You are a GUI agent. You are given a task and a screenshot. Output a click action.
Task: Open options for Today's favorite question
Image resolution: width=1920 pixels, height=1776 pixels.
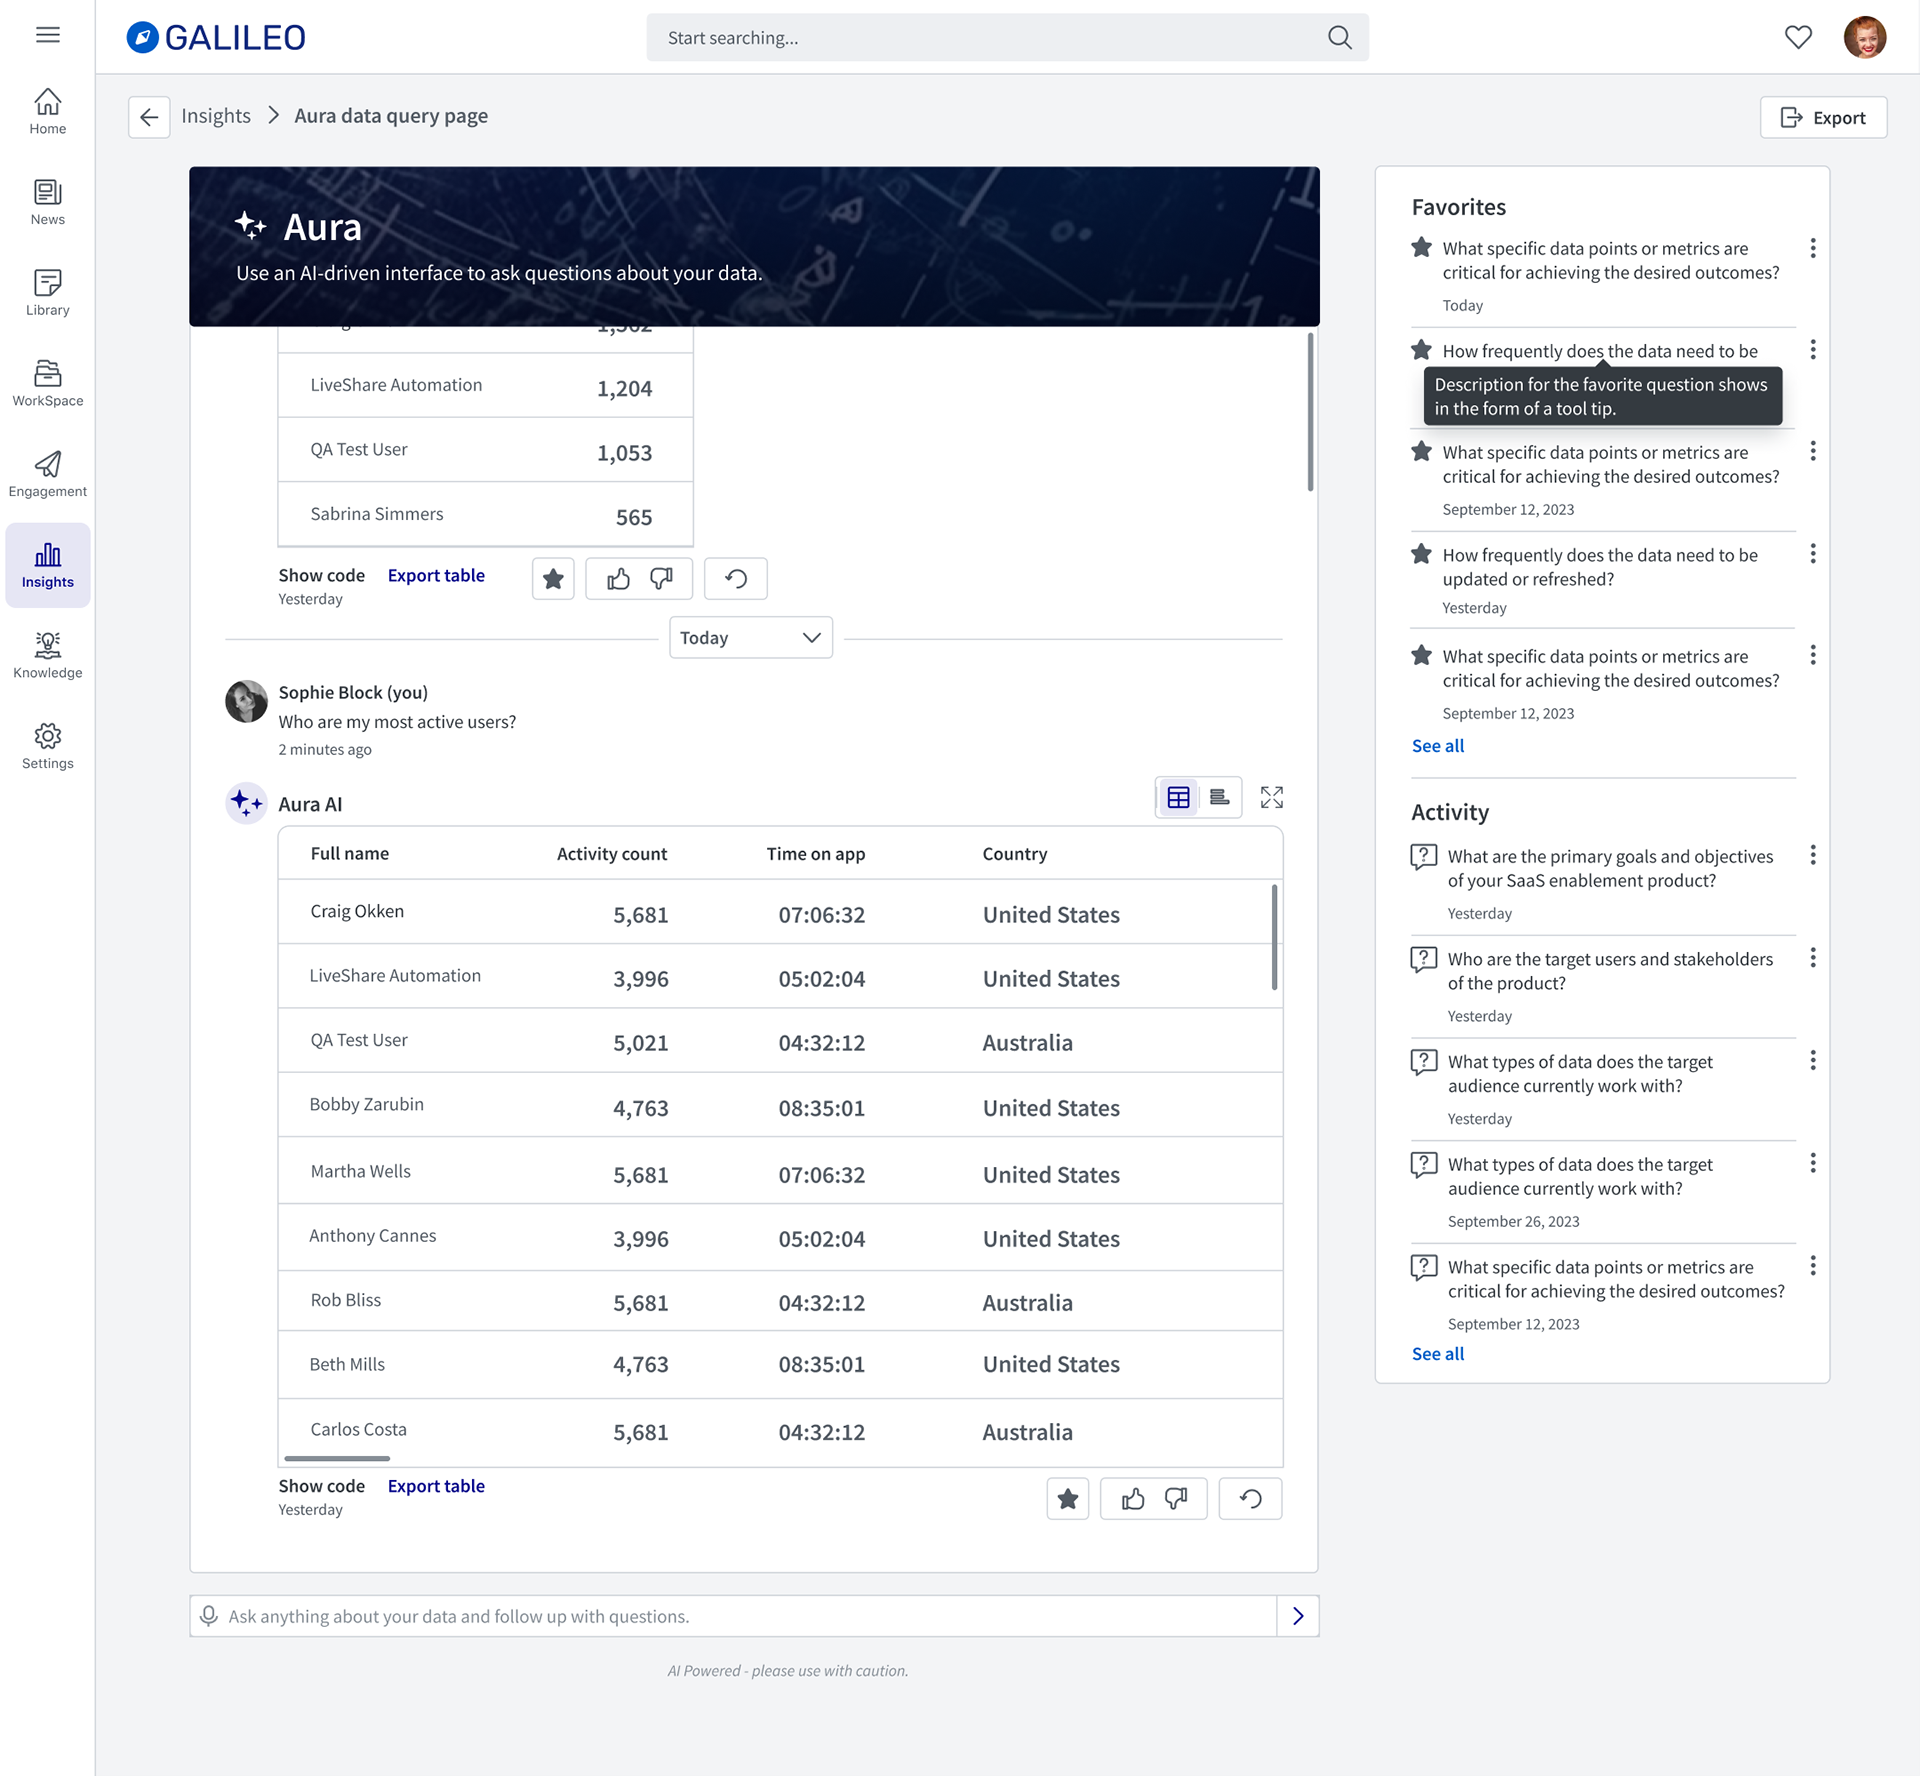point(1813,248)
